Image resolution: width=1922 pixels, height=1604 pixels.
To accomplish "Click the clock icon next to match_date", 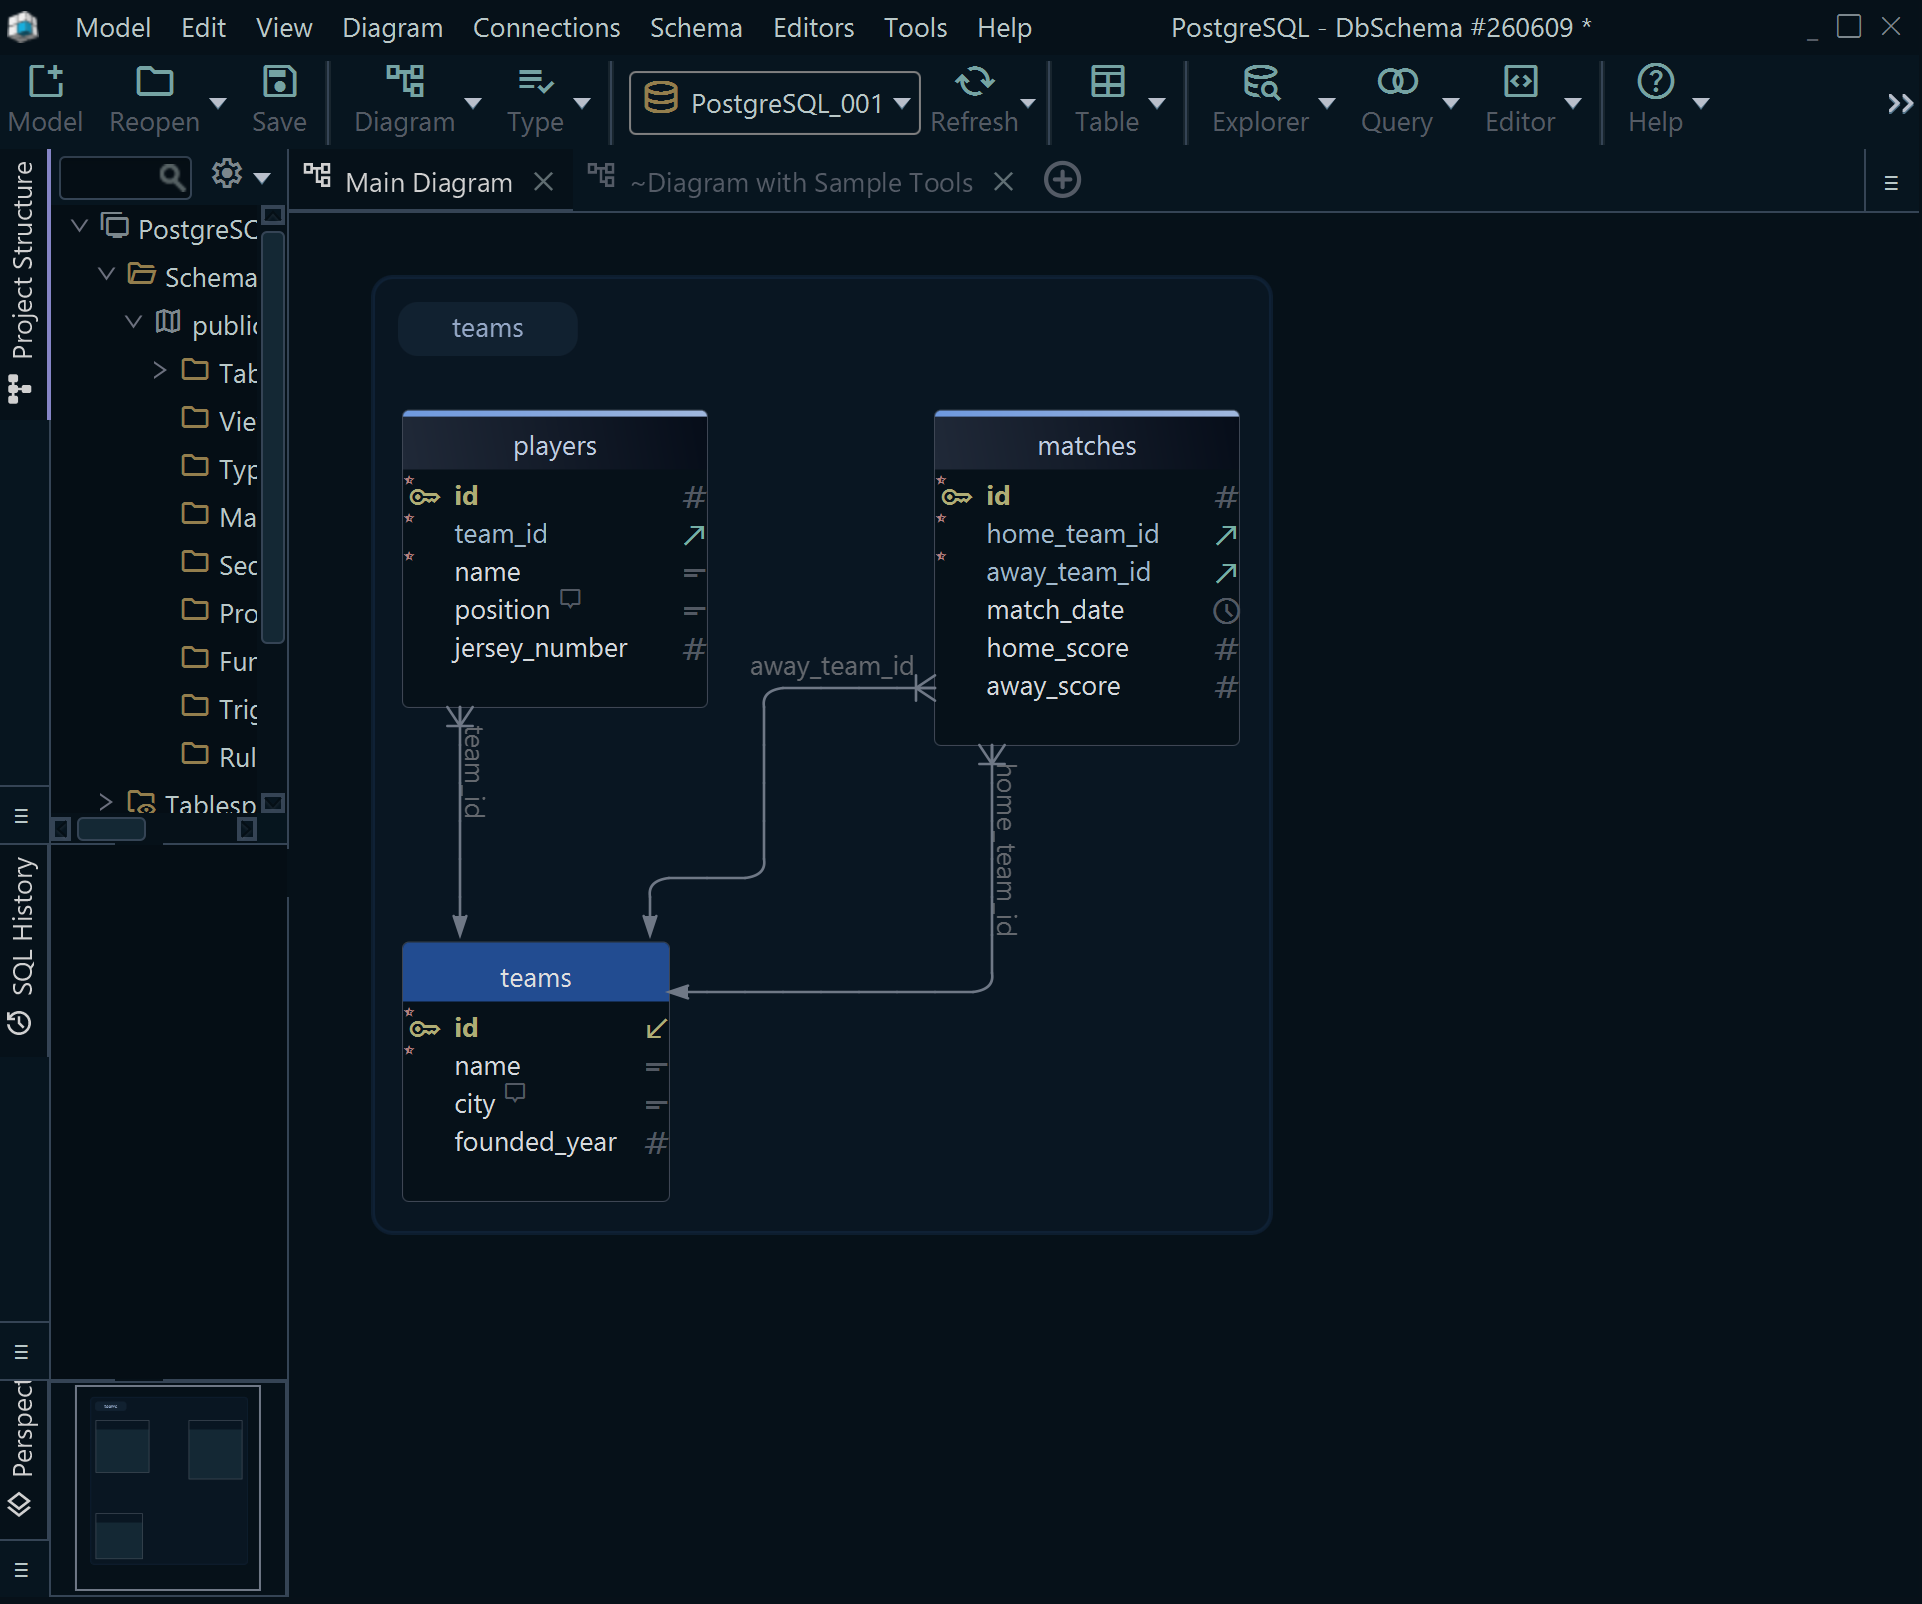I will pyautogui.click(x=1226, y=611).
